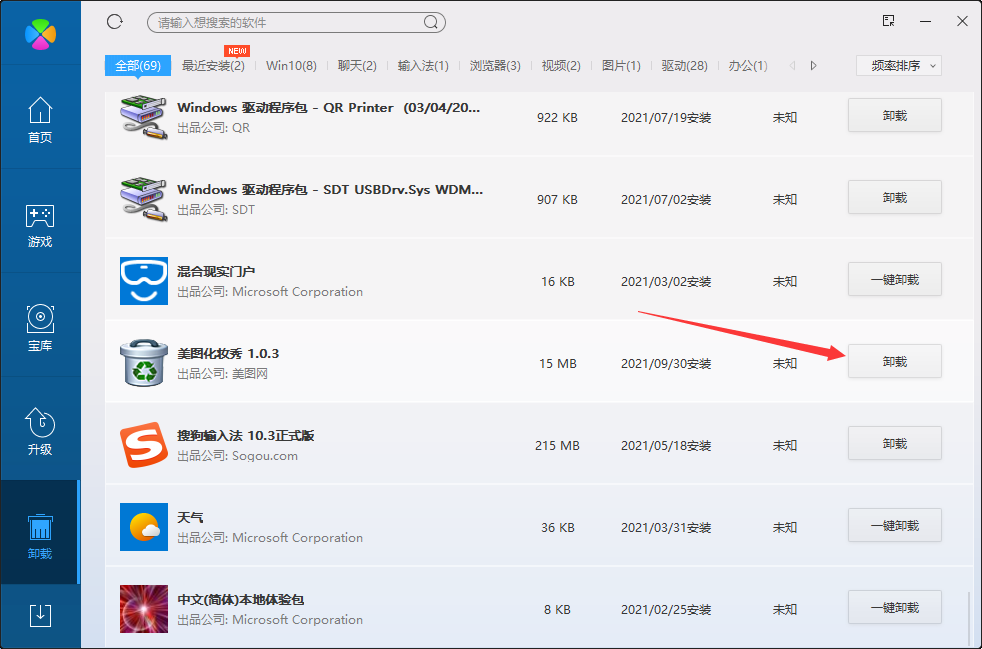The width and height of the screenshot is (982, 649).
Task: Switch to the 输入法(1) tab
Action: pyautogui.click(x=423, y=65)
